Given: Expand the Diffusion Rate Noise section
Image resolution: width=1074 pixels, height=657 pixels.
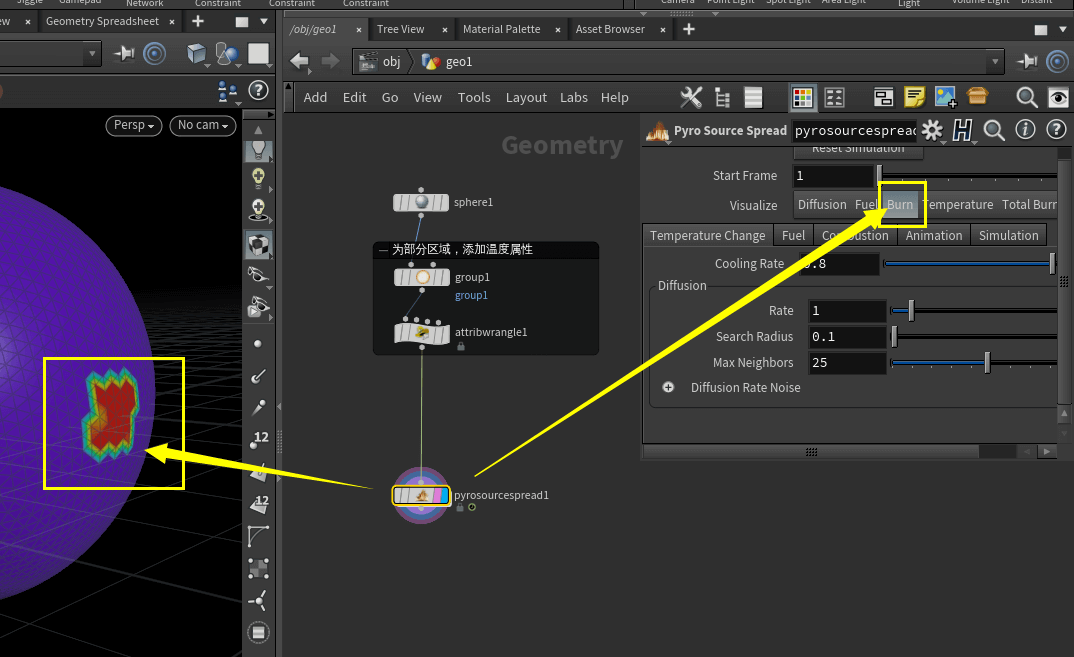Looking at the screenshot, I should point(668,388).
